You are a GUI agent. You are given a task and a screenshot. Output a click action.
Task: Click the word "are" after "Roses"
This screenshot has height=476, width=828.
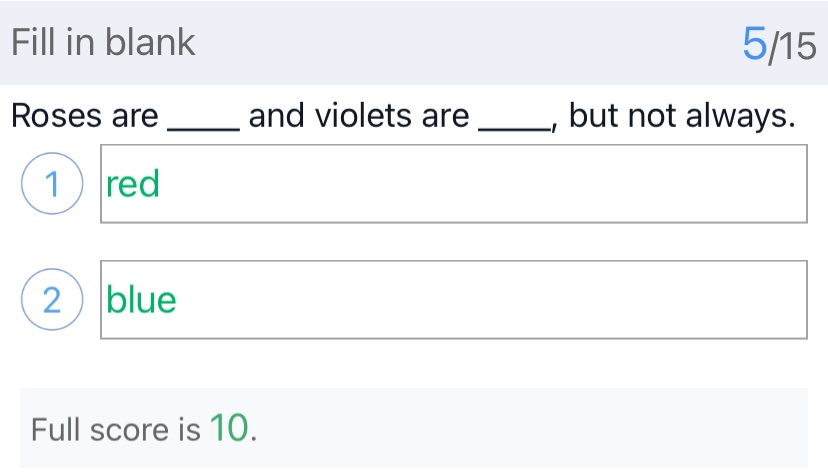click(x=134, y=117)
